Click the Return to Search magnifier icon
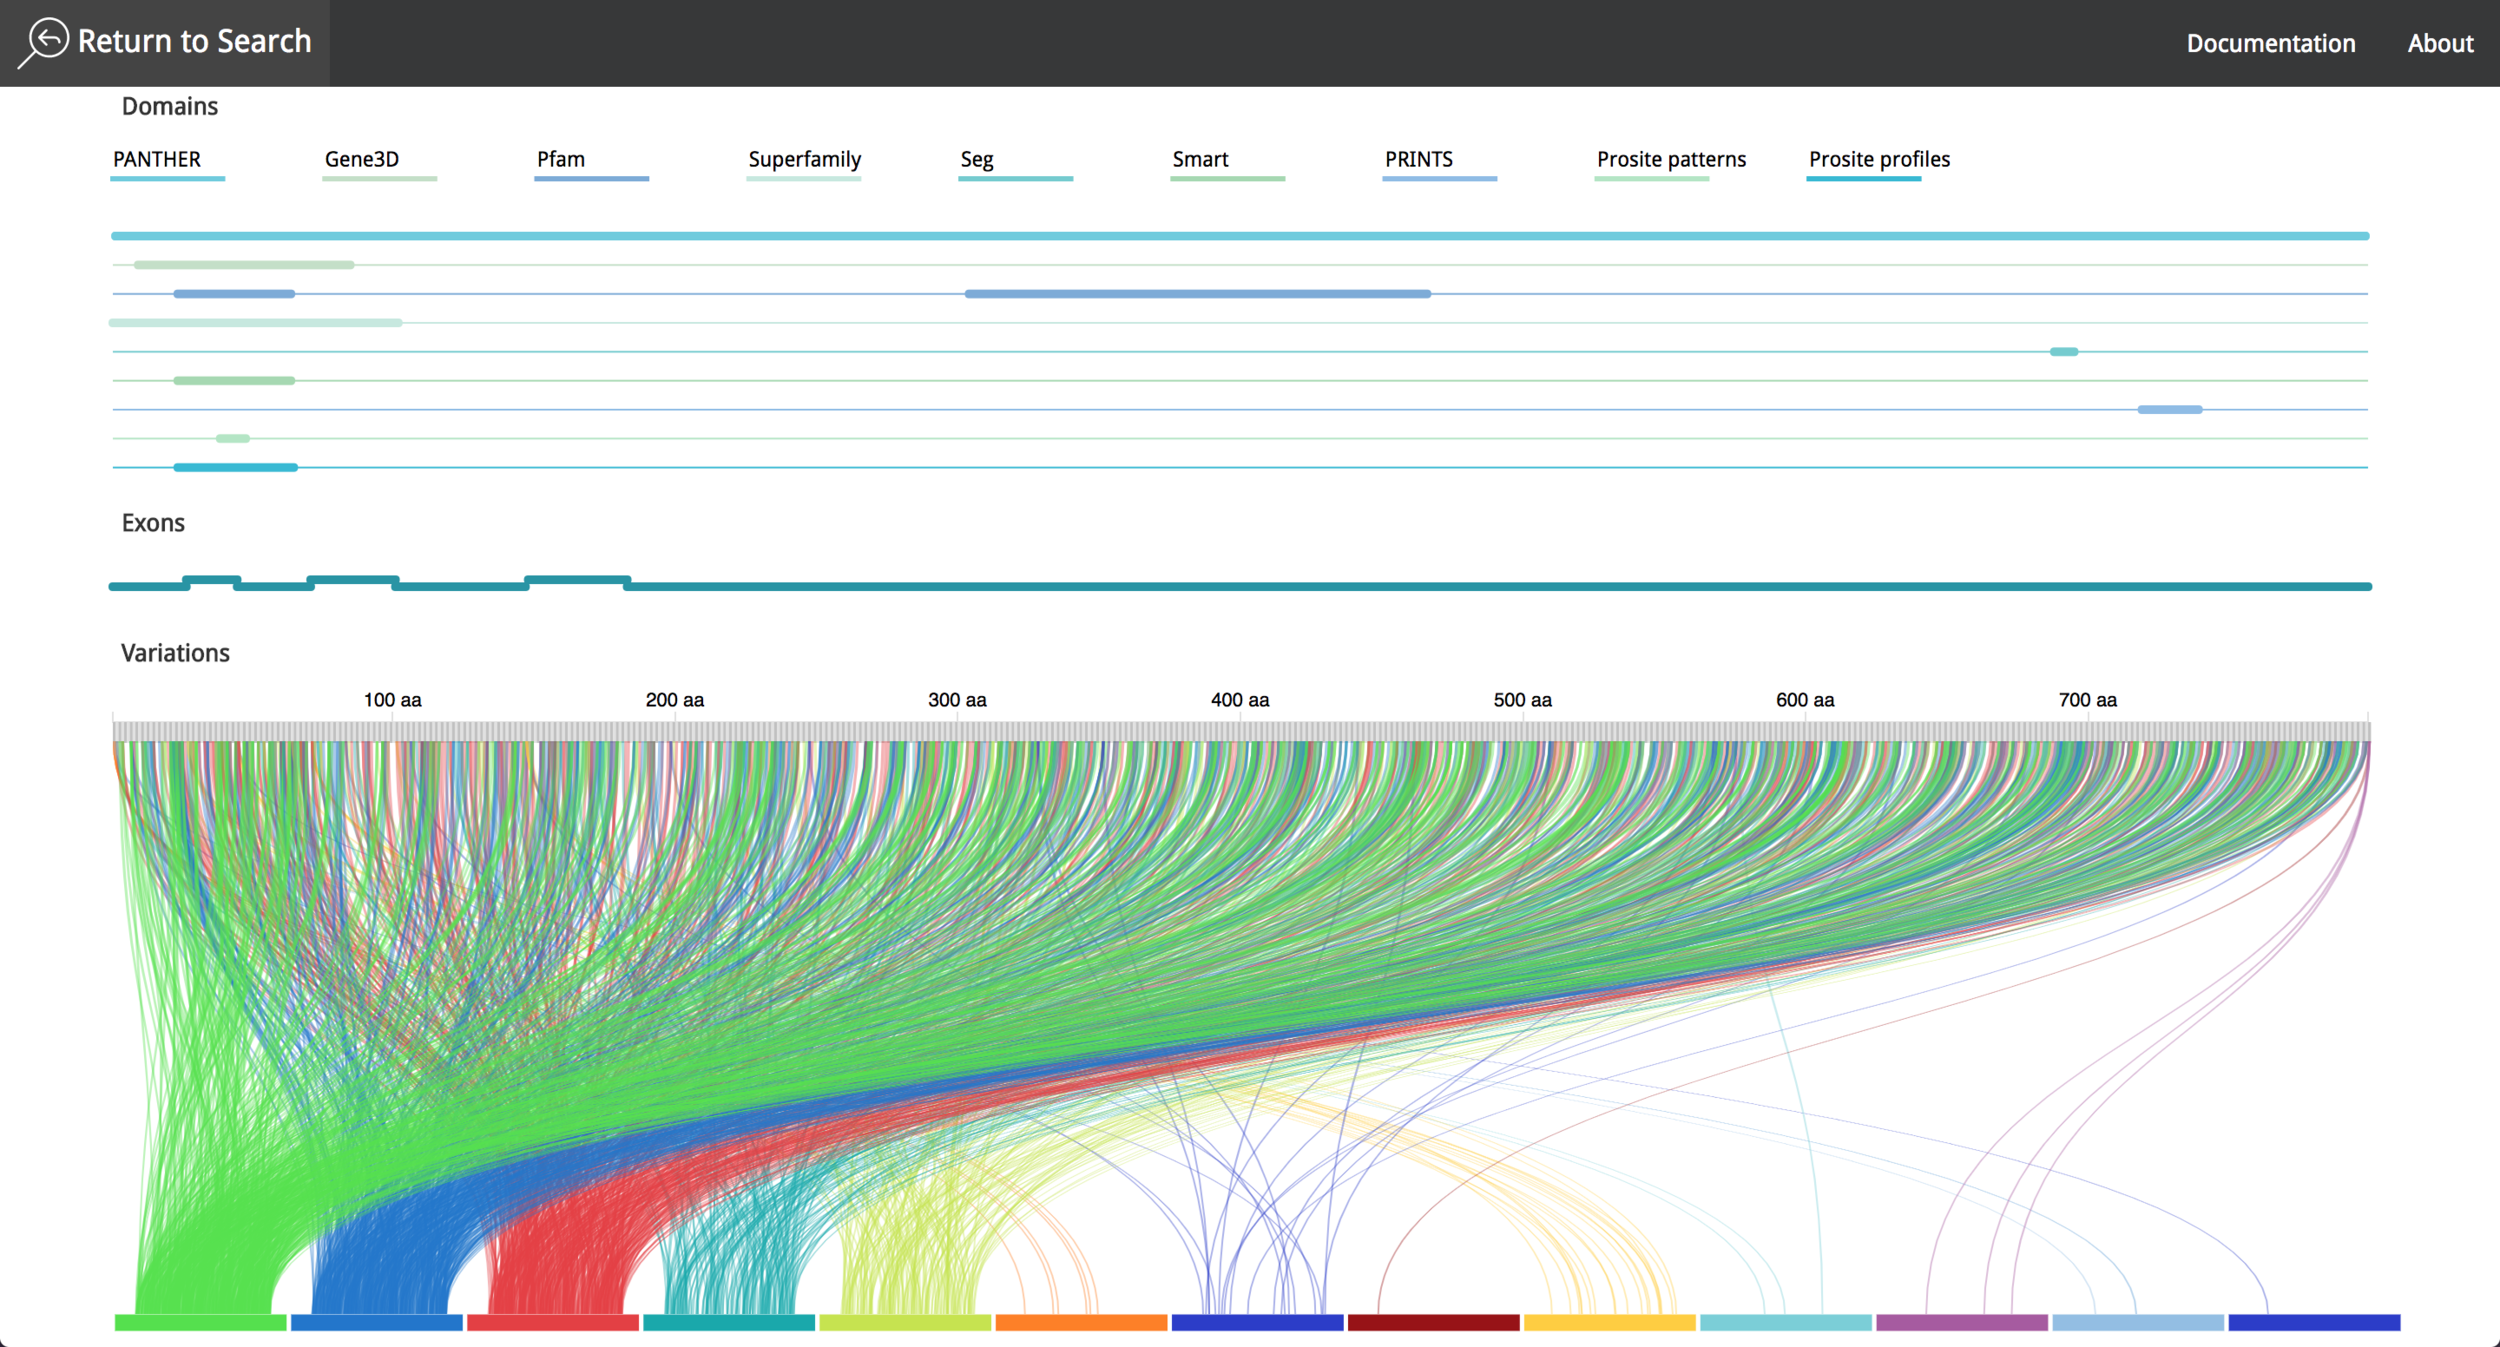2500x1347 pixels. click(44, 43)
